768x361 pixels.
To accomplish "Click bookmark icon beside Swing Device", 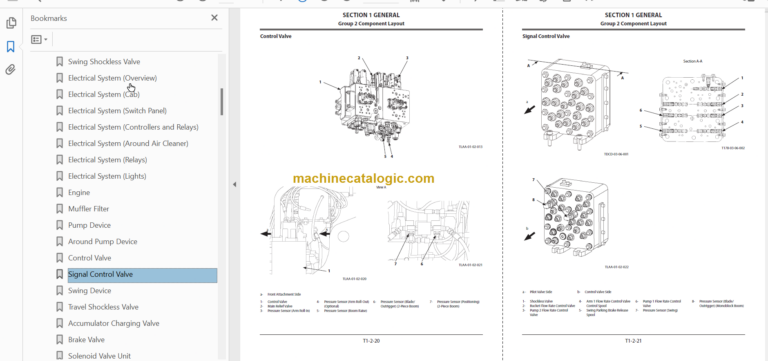I will point(59,290).
